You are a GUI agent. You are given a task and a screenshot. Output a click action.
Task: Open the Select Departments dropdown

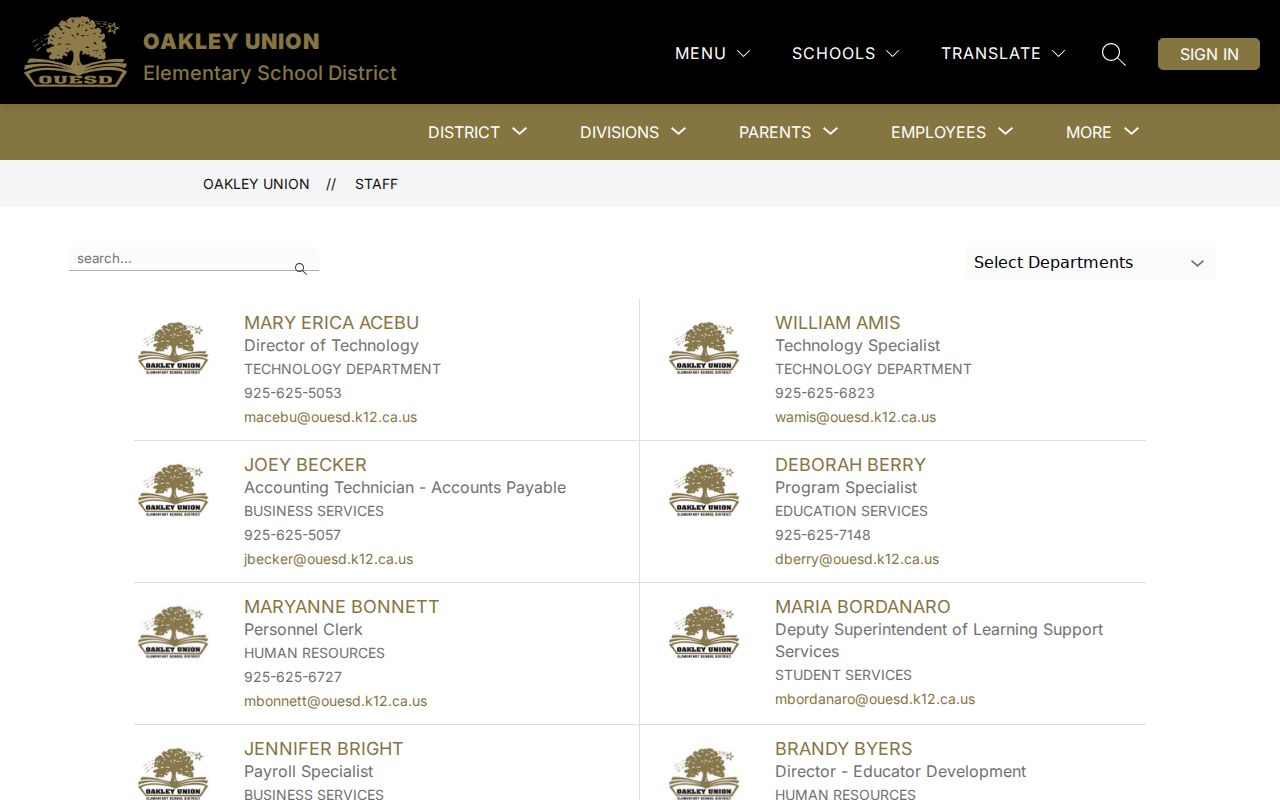(x=1091, y=263)
